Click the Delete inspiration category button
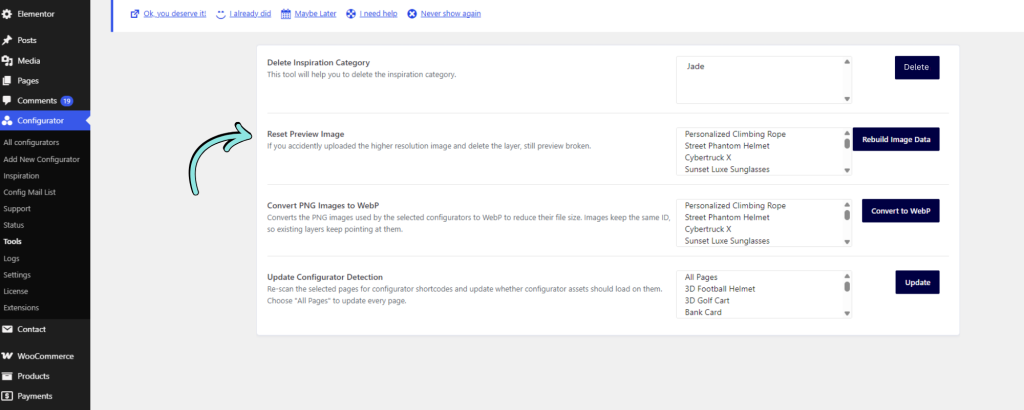 917,68
